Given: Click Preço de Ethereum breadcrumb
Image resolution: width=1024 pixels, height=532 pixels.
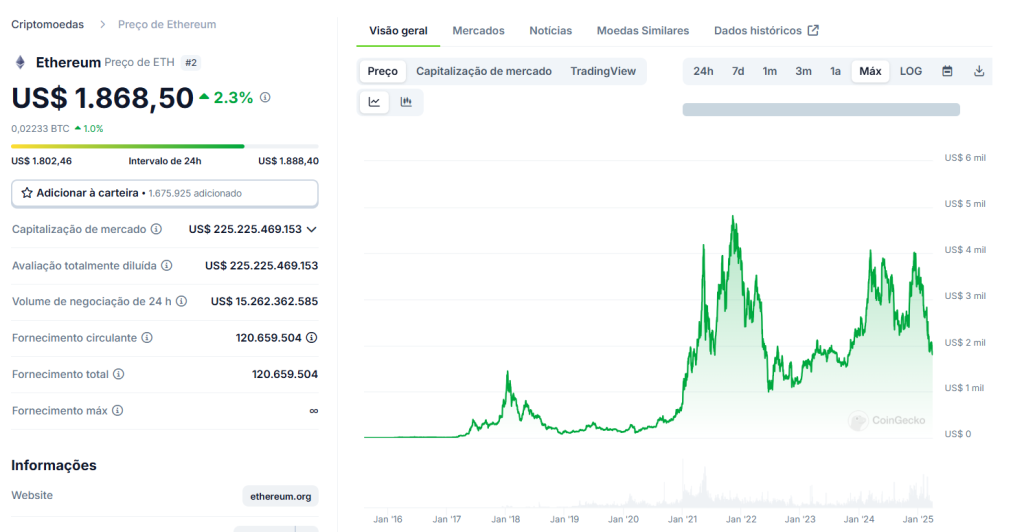Looking at the screenshot, I should pos(167,25).
